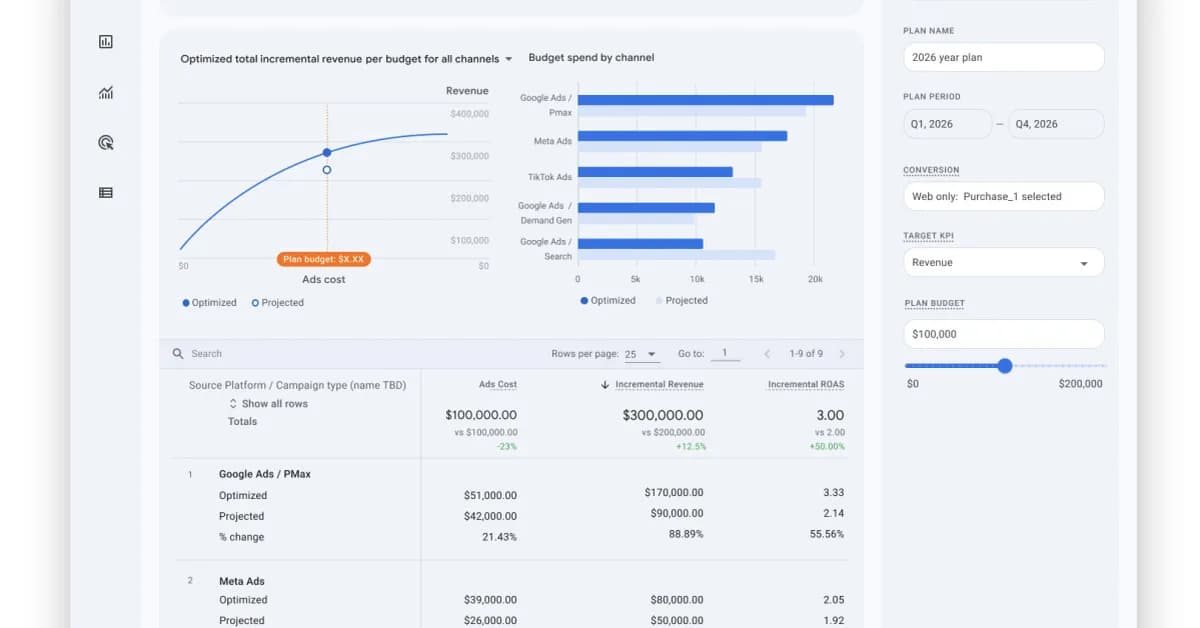This screenshot has height=628, width=1200.
Task: Click the +12.5% revenue delta
Action: coord(691,446)
